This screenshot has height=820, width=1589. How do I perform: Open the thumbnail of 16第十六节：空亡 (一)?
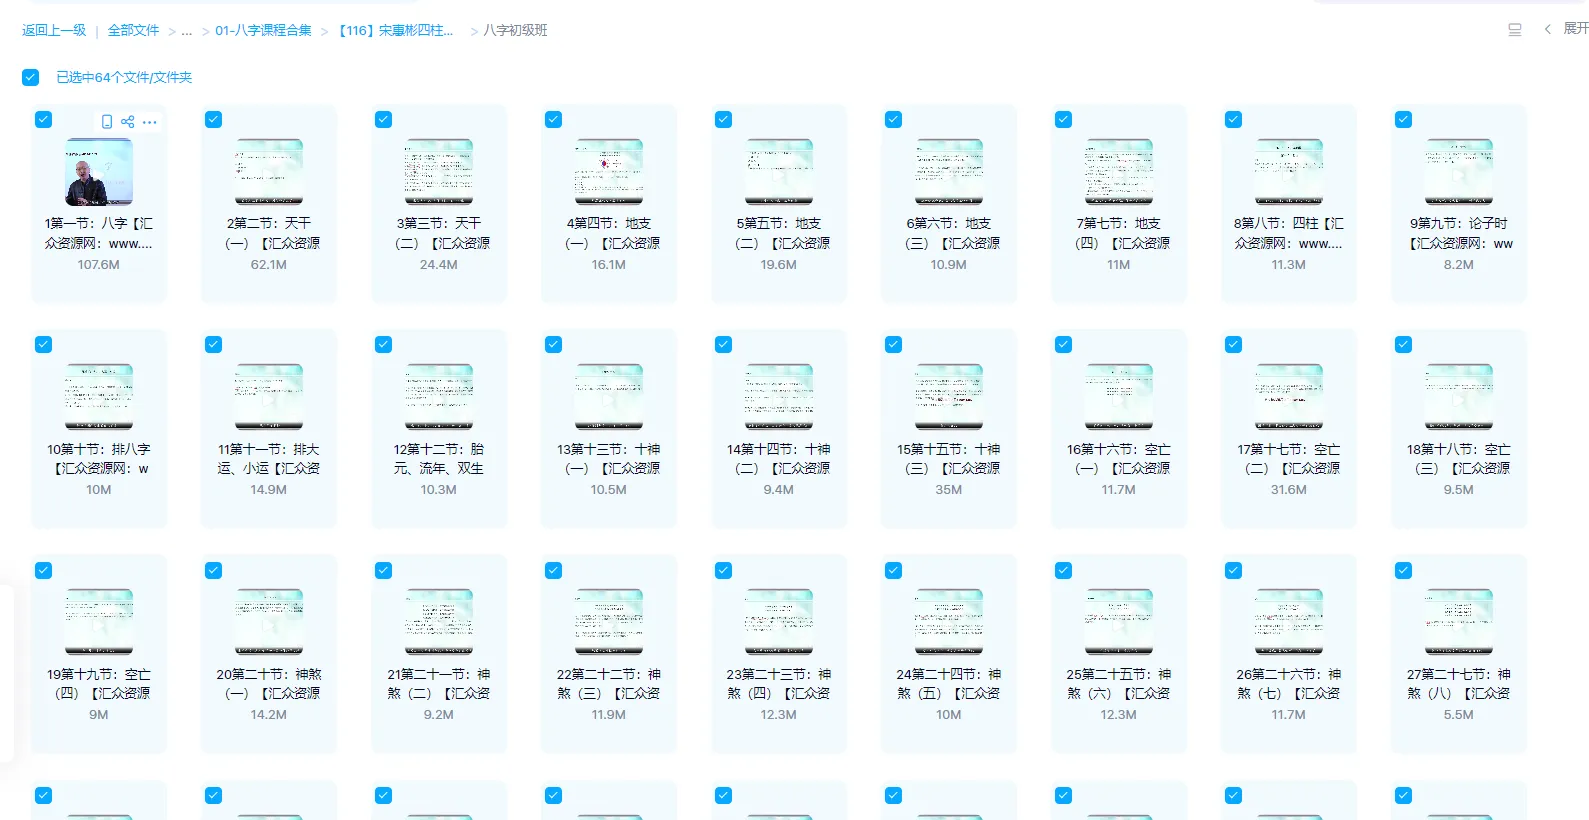pos(1119,397)
